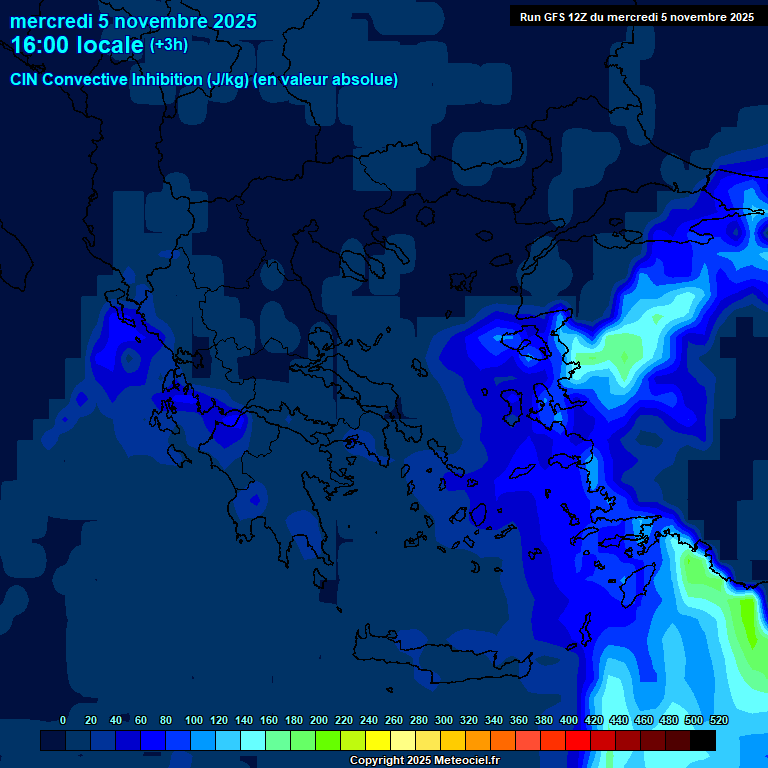Select the bright yellow legend swatch near 240
This screenshot has width=768, height=768.
377,740
